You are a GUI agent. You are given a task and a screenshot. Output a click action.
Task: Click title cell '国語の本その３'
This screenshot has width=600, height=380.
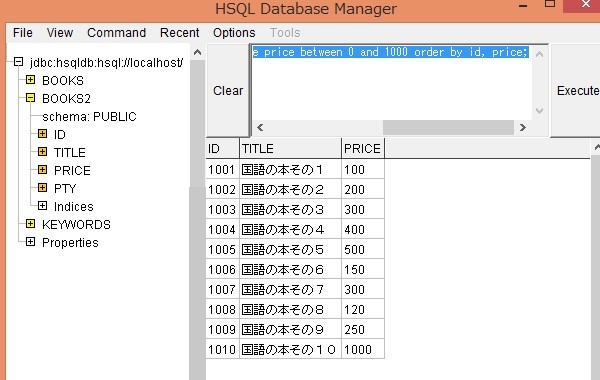coord(290,209)
